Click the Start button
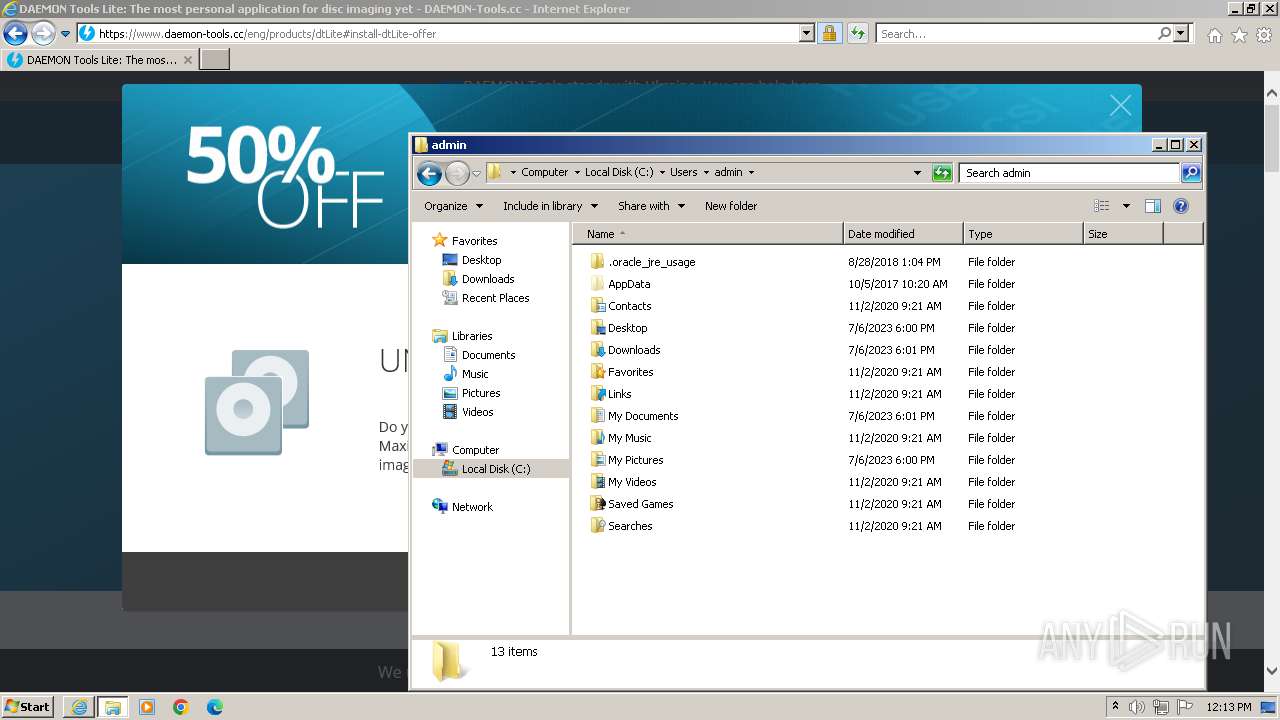This screenshot has width=1280, height=720. click(x=27, y=707)
